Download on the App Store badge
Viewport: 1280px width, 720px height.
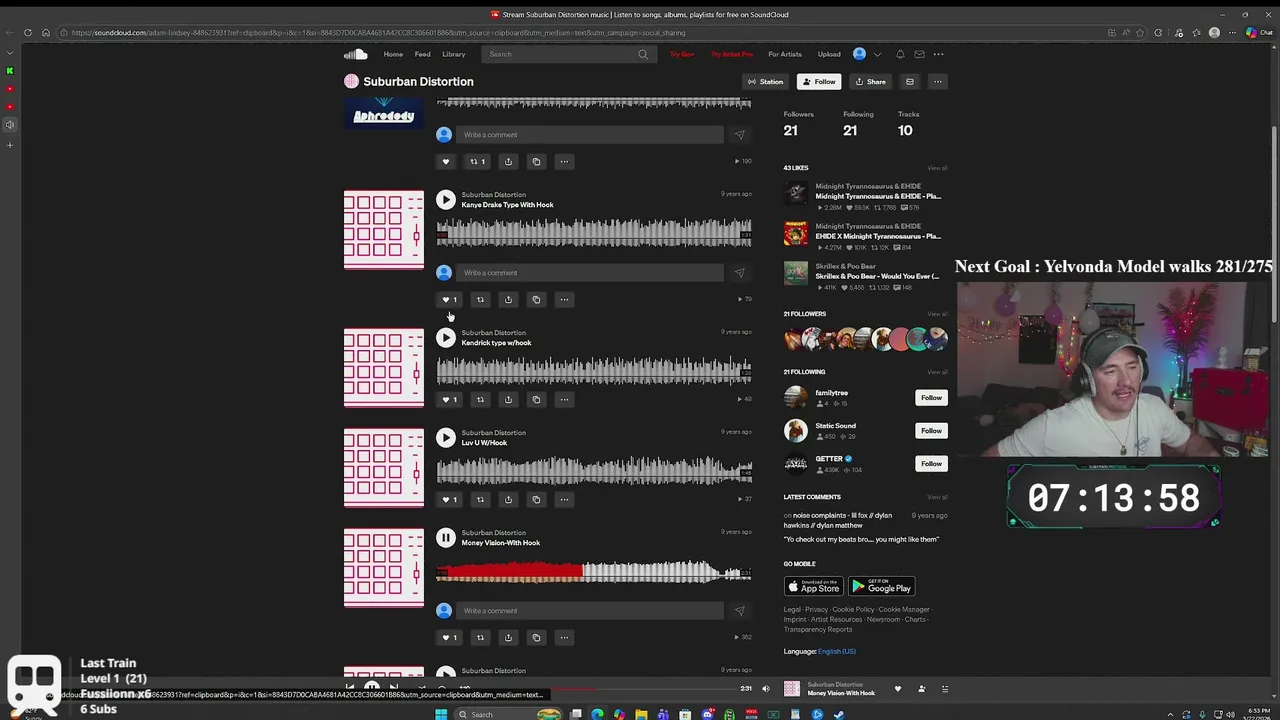click(813, 587)
